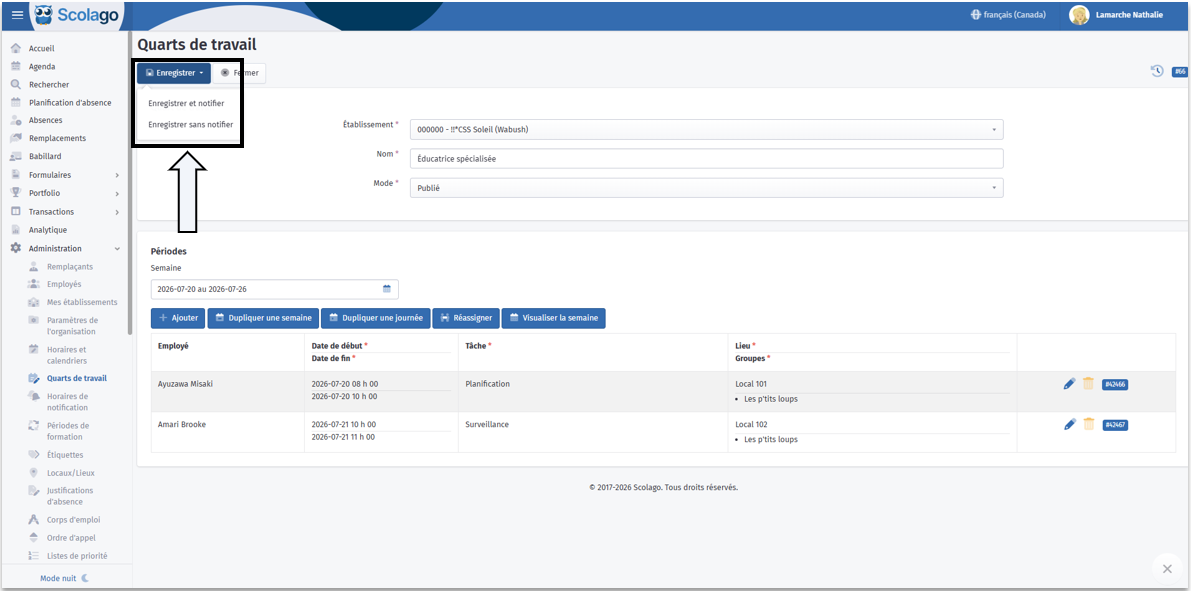
Task: Open the Mode dropdown showing Publié
Action: click(706, 188)
